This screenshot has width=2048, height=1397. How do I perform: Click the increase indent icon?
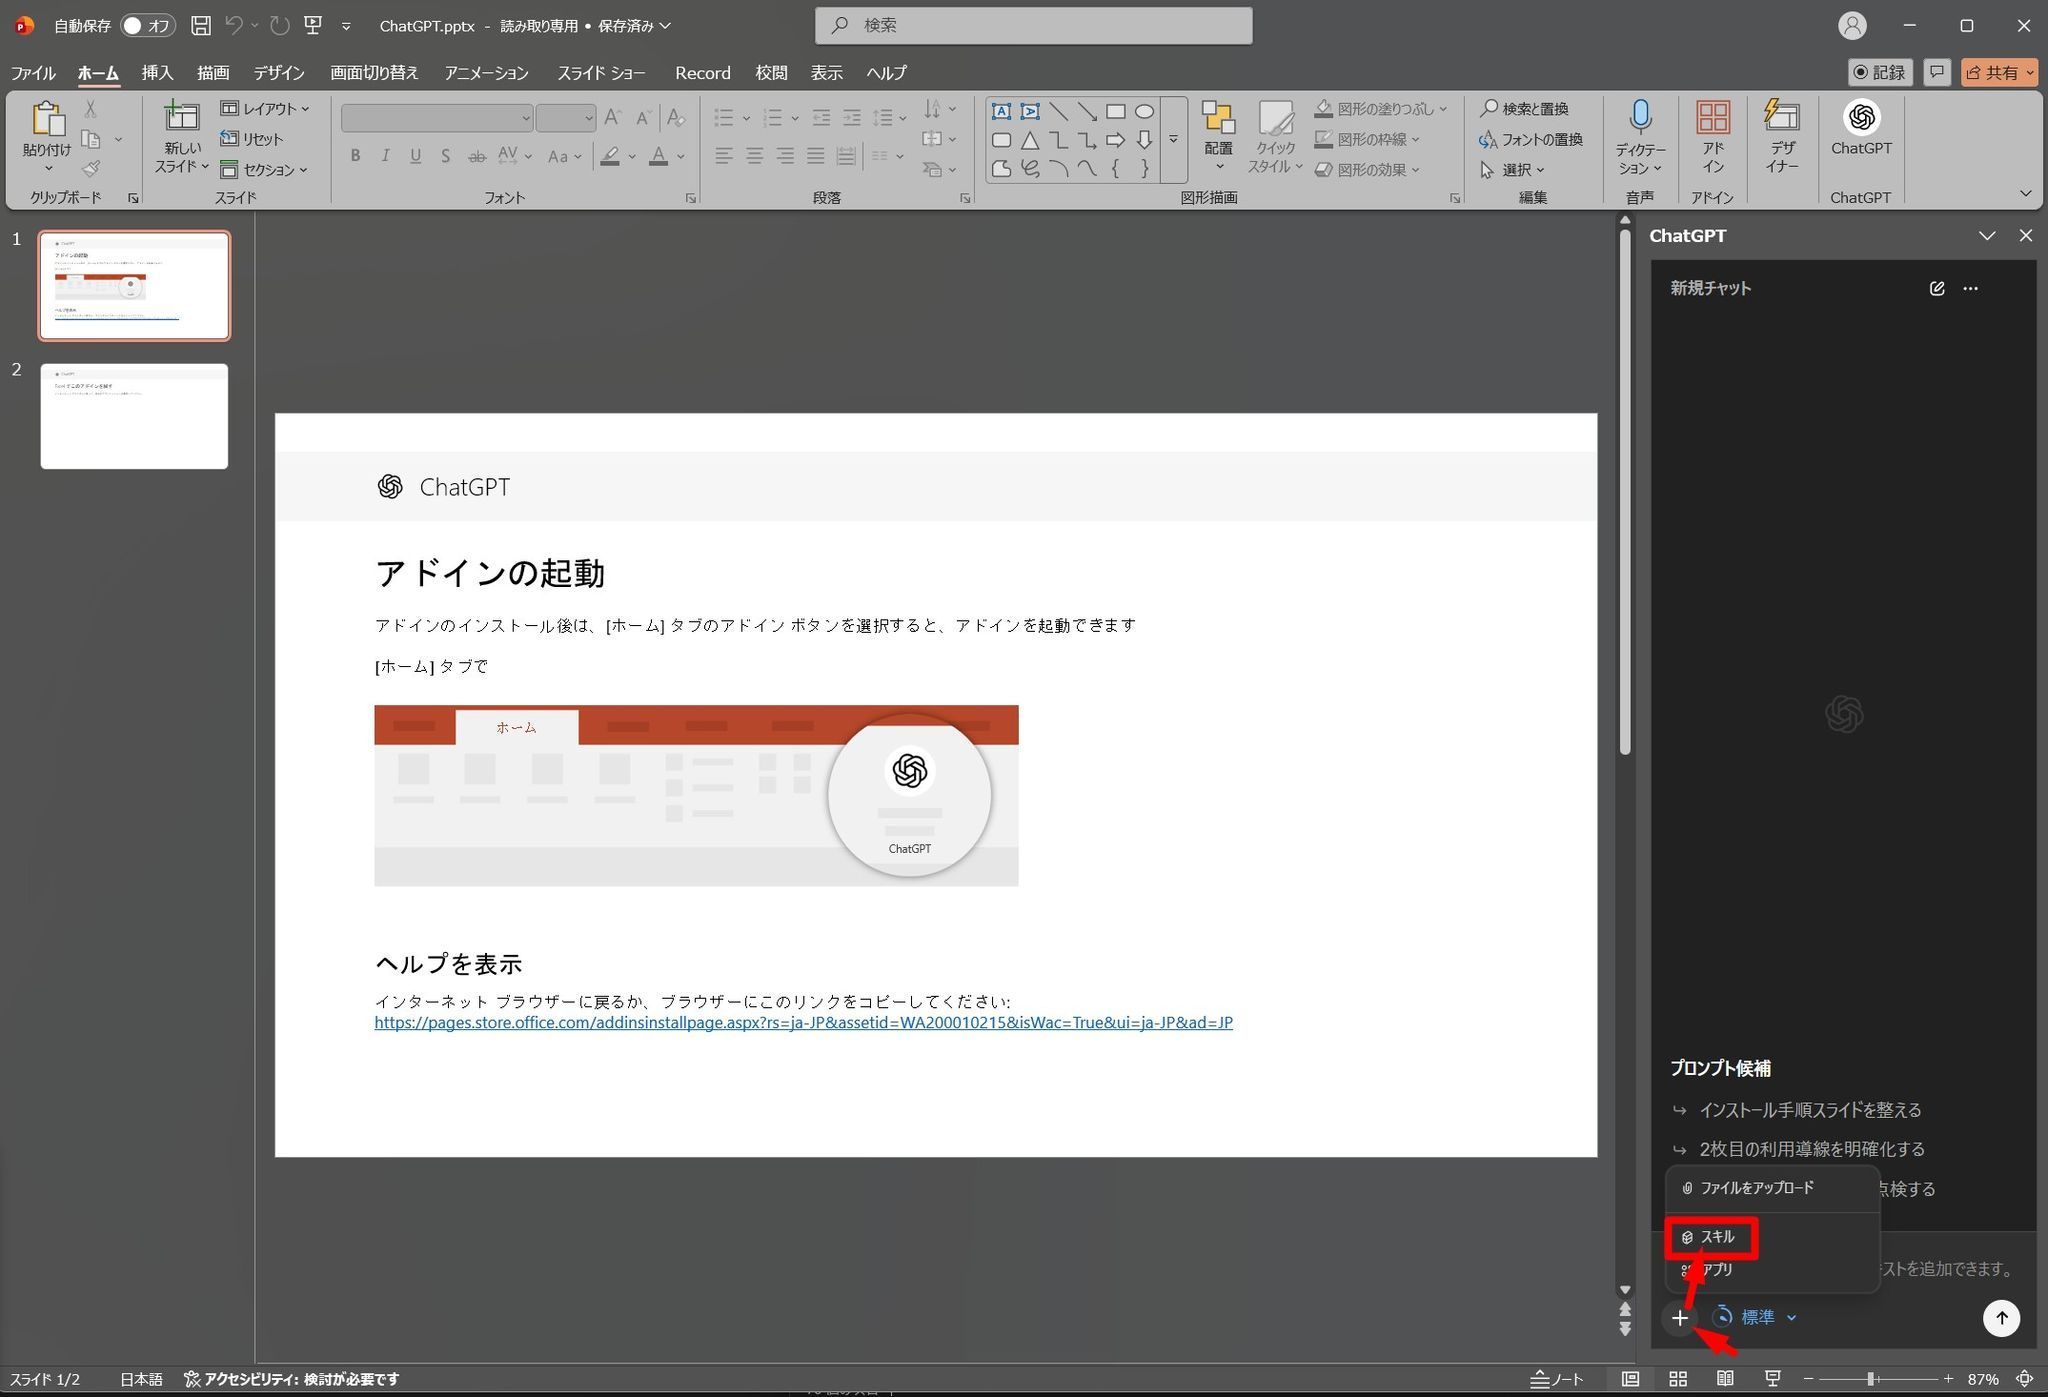pos(852,118)
